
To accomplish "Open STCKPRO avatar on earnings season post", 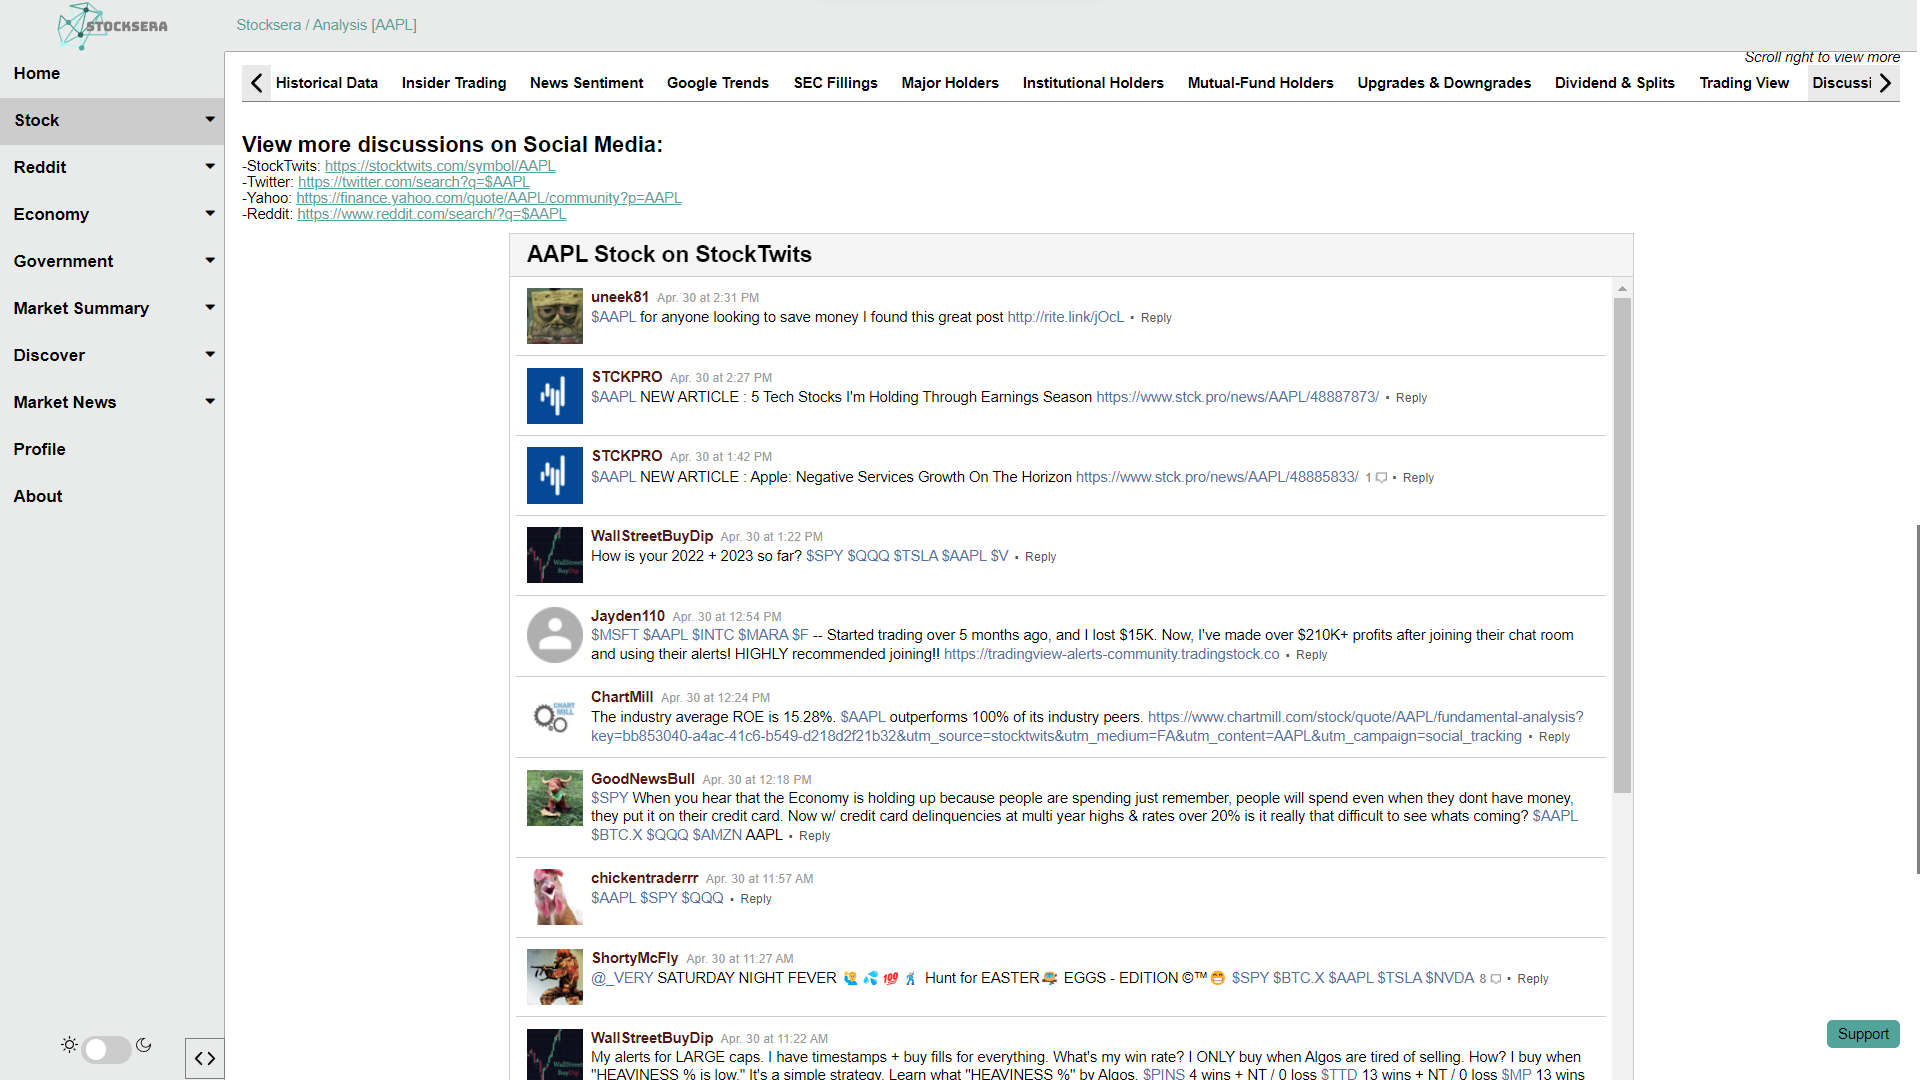I will pos(554,396).
